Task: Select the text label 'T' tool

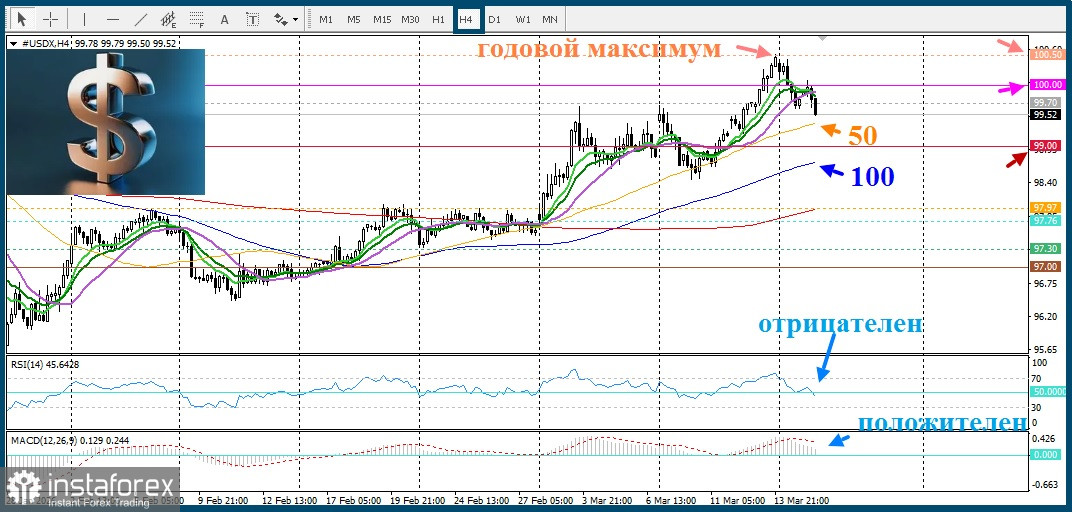Action: [252, 19]
